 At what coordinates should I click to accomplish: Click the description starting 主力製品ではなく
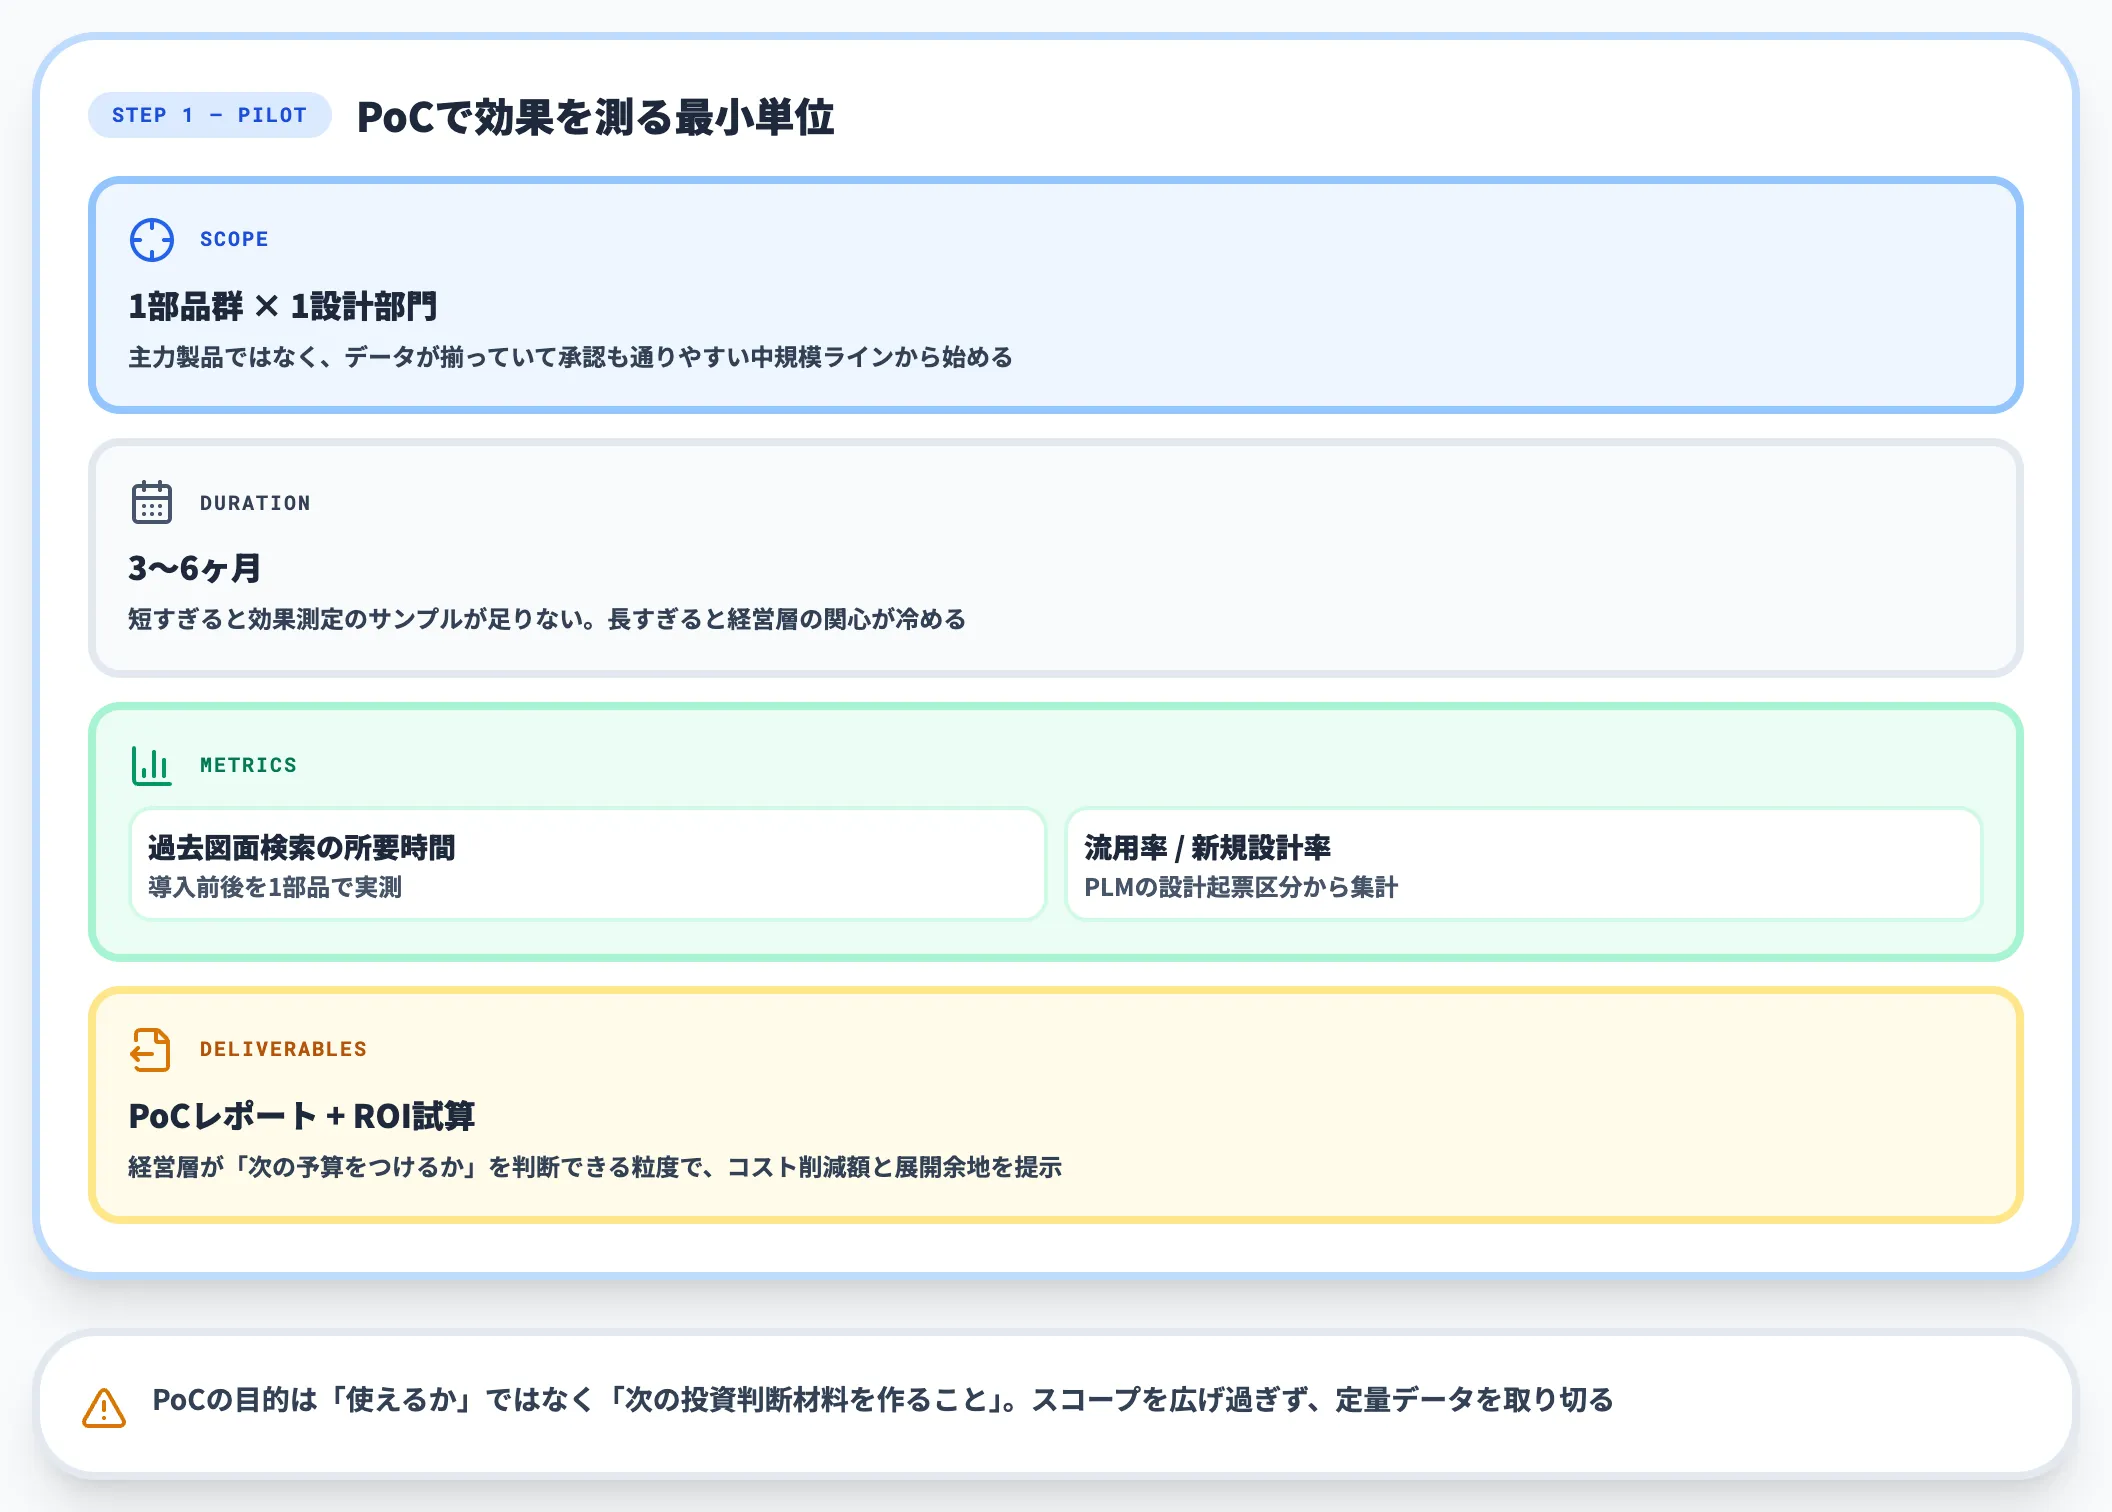pyautogui.click(x=570, y=357)
